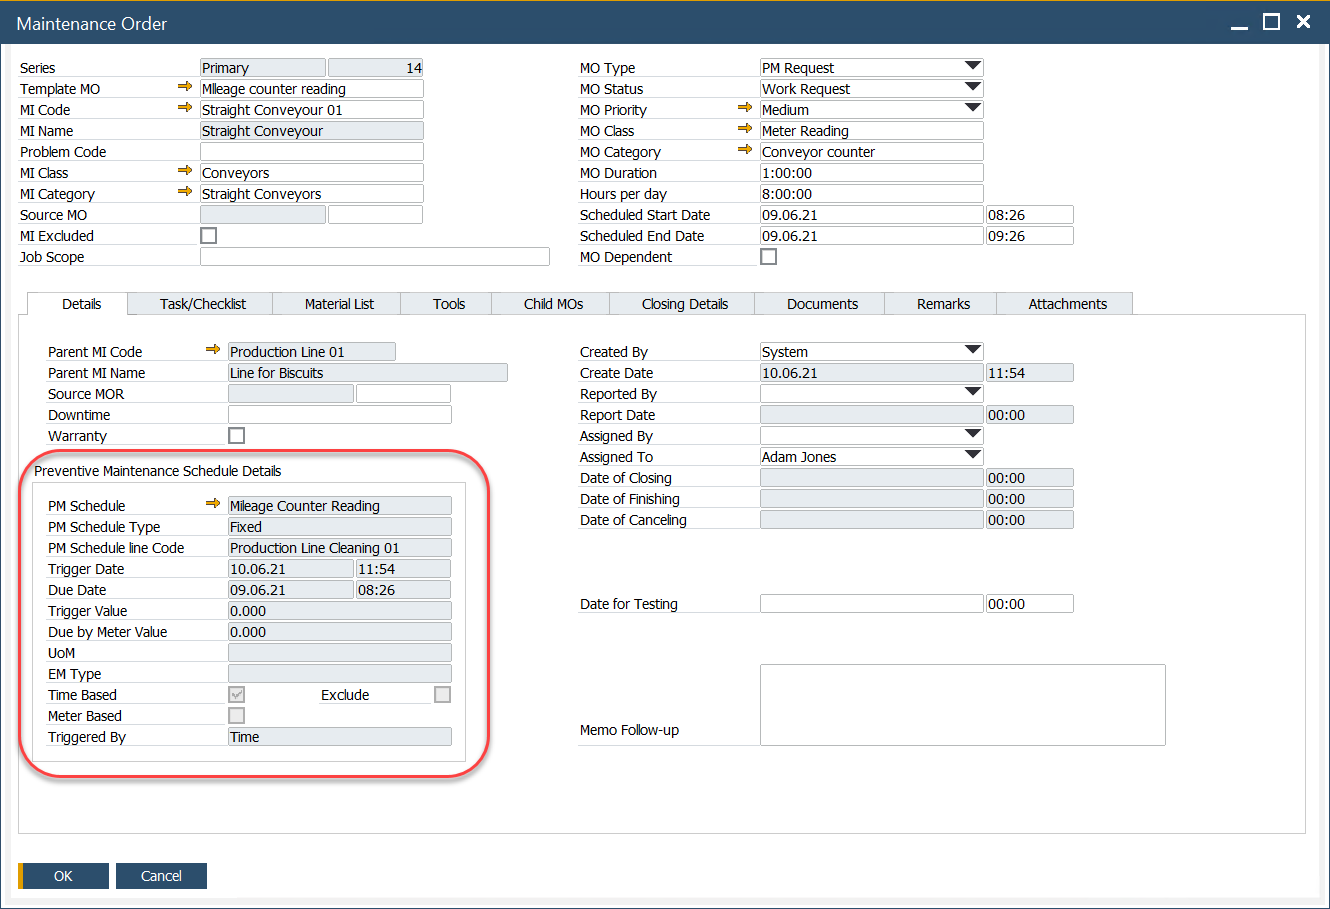The image size is (1330, 909).
Task: Open the MO Type dropdown
Action: [x=971, y=67]
